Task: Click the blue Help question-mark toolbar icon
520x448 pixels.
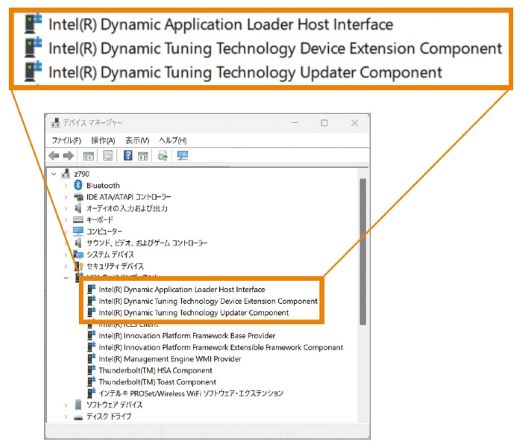Action: pos(128,155)
